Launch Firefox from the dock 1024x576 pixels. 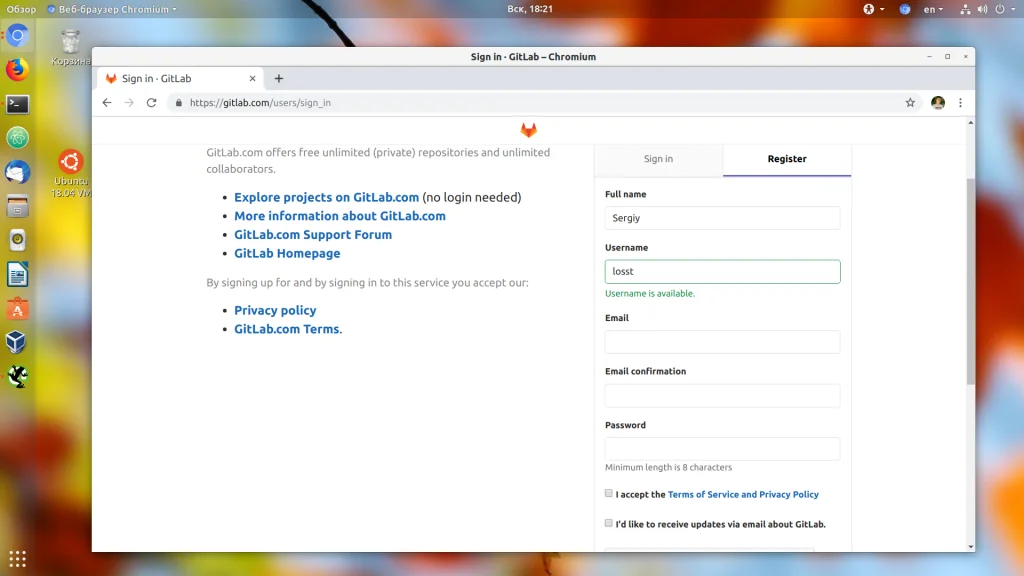(x=18, y=69)
